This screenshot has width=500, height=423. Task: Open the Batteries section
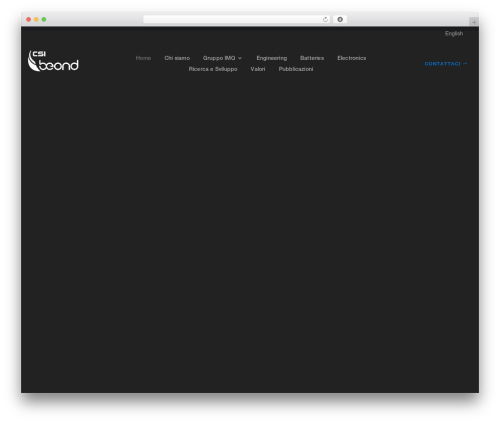click(x=312, y=58)
